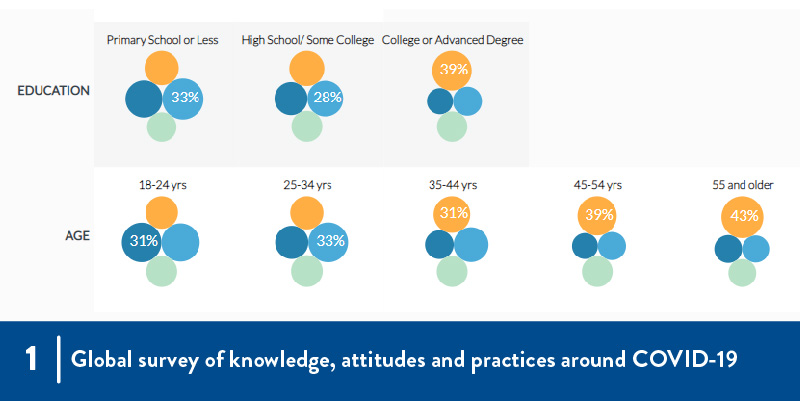Select the light blue bubble in the 35-44 yrs group
This screenshot has height=401, width=800.
click(x=470, y=245)
